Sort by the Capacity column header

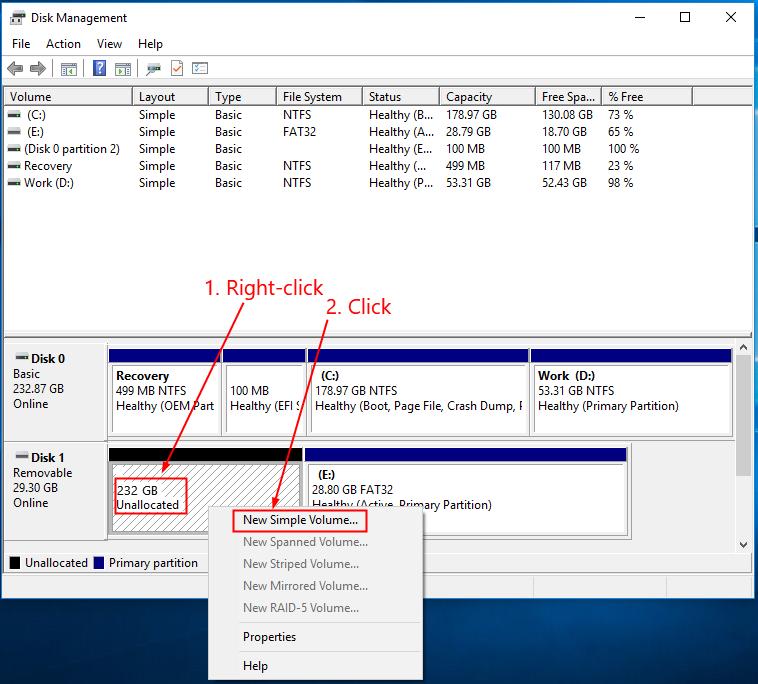click(487, 97)
